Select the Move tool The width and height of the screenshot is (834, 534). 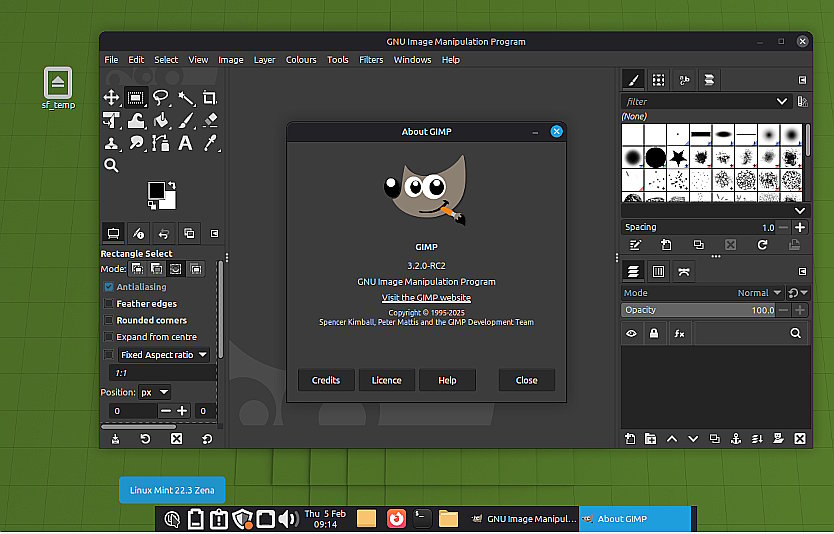click(x=111, y=97)
